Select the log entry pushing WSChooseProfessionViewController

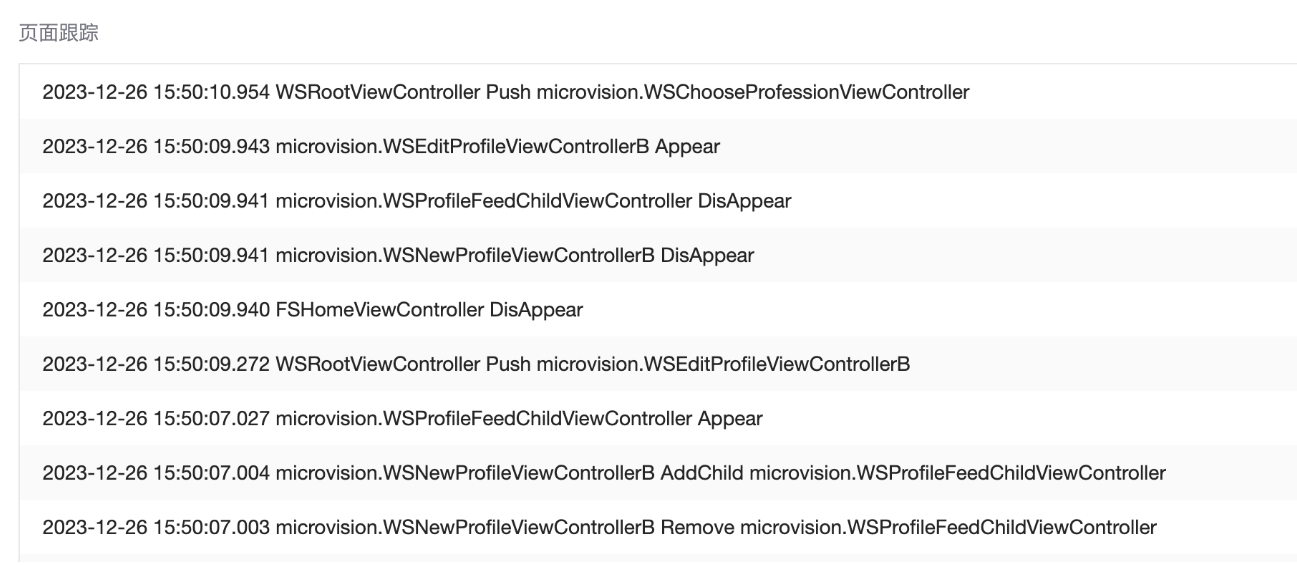point(505,93)
